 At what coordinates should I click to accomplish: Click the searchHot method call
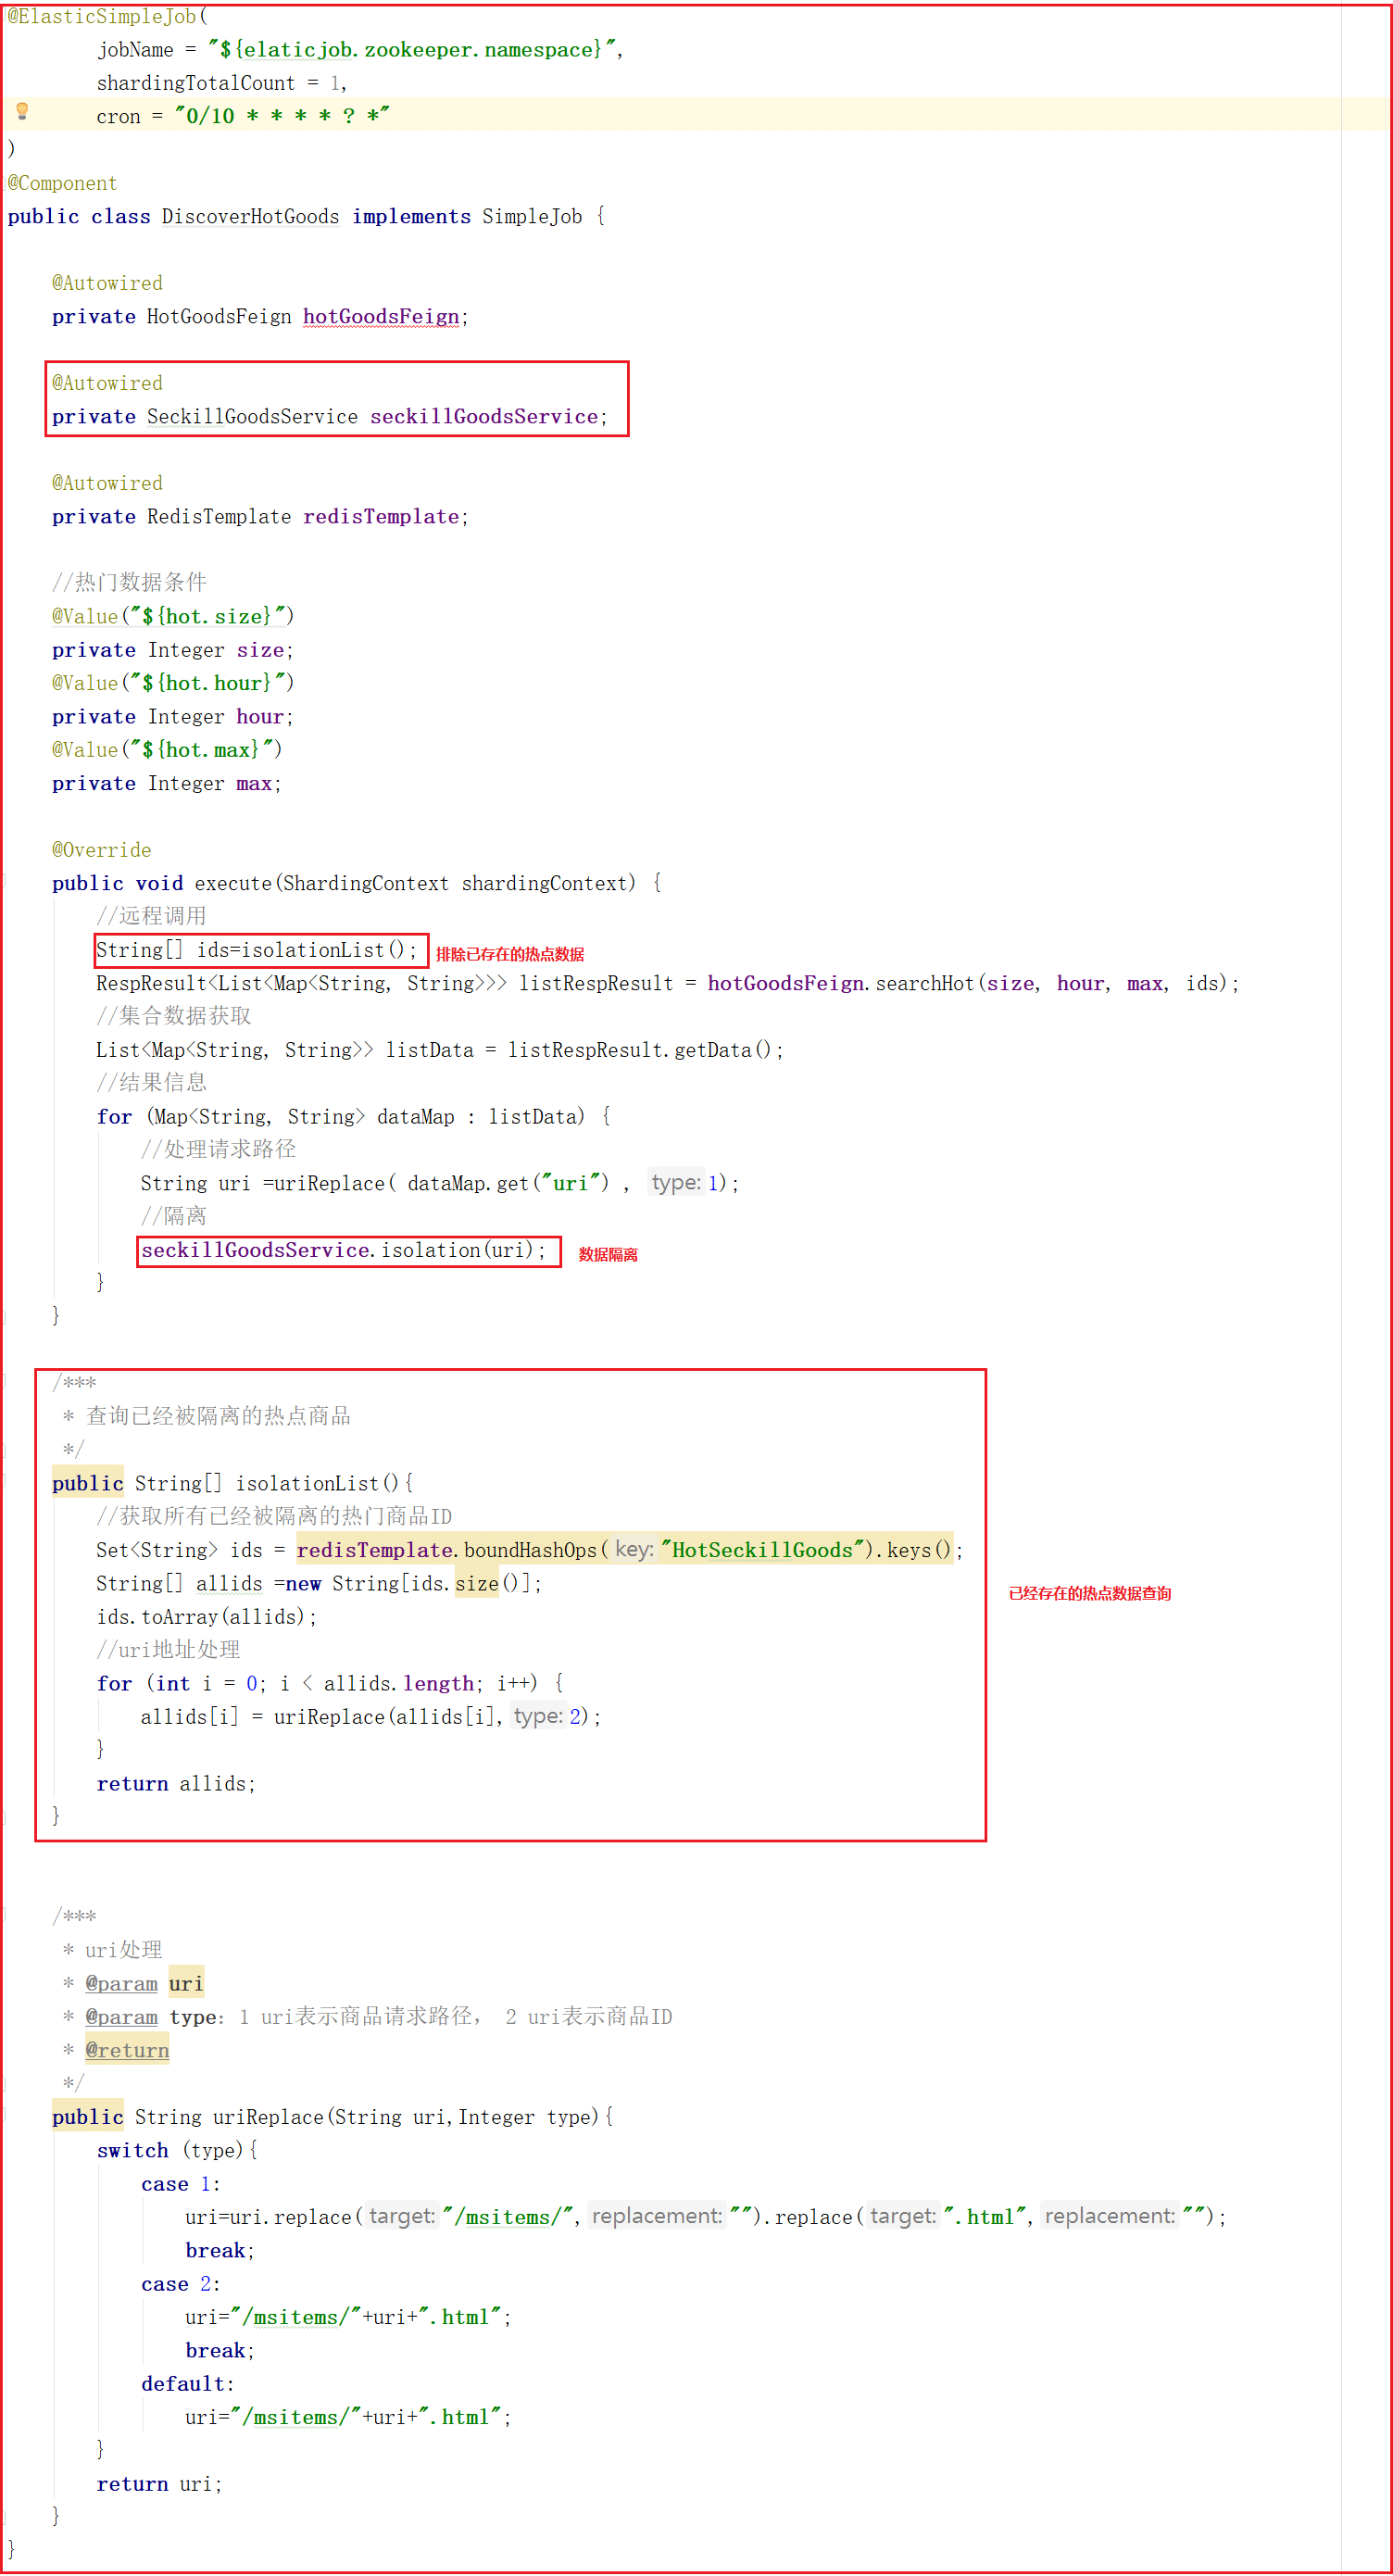point(925,983)
